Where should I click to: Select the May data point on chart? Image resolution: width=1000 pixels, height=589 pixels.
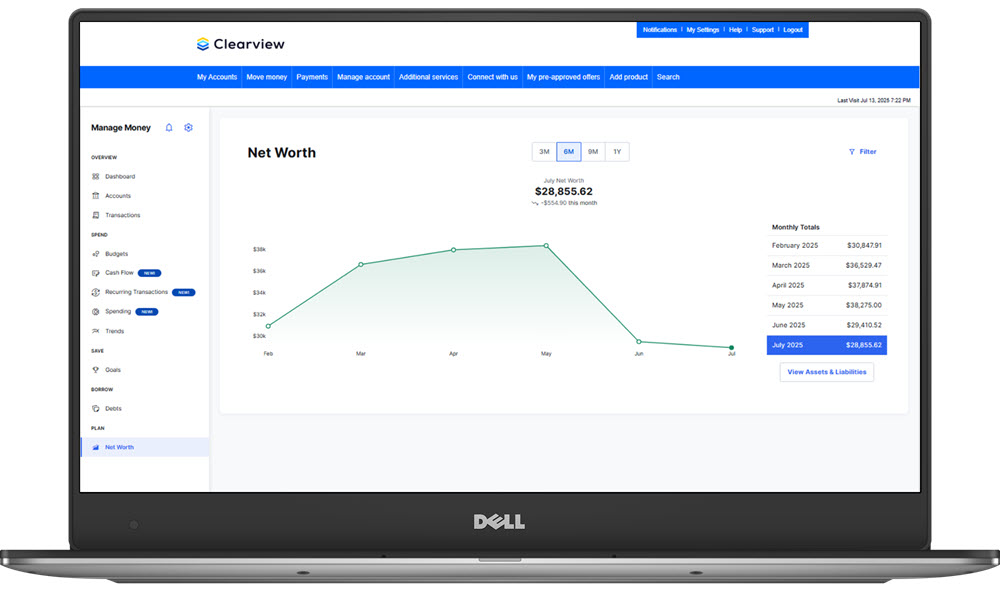(546, 245)
